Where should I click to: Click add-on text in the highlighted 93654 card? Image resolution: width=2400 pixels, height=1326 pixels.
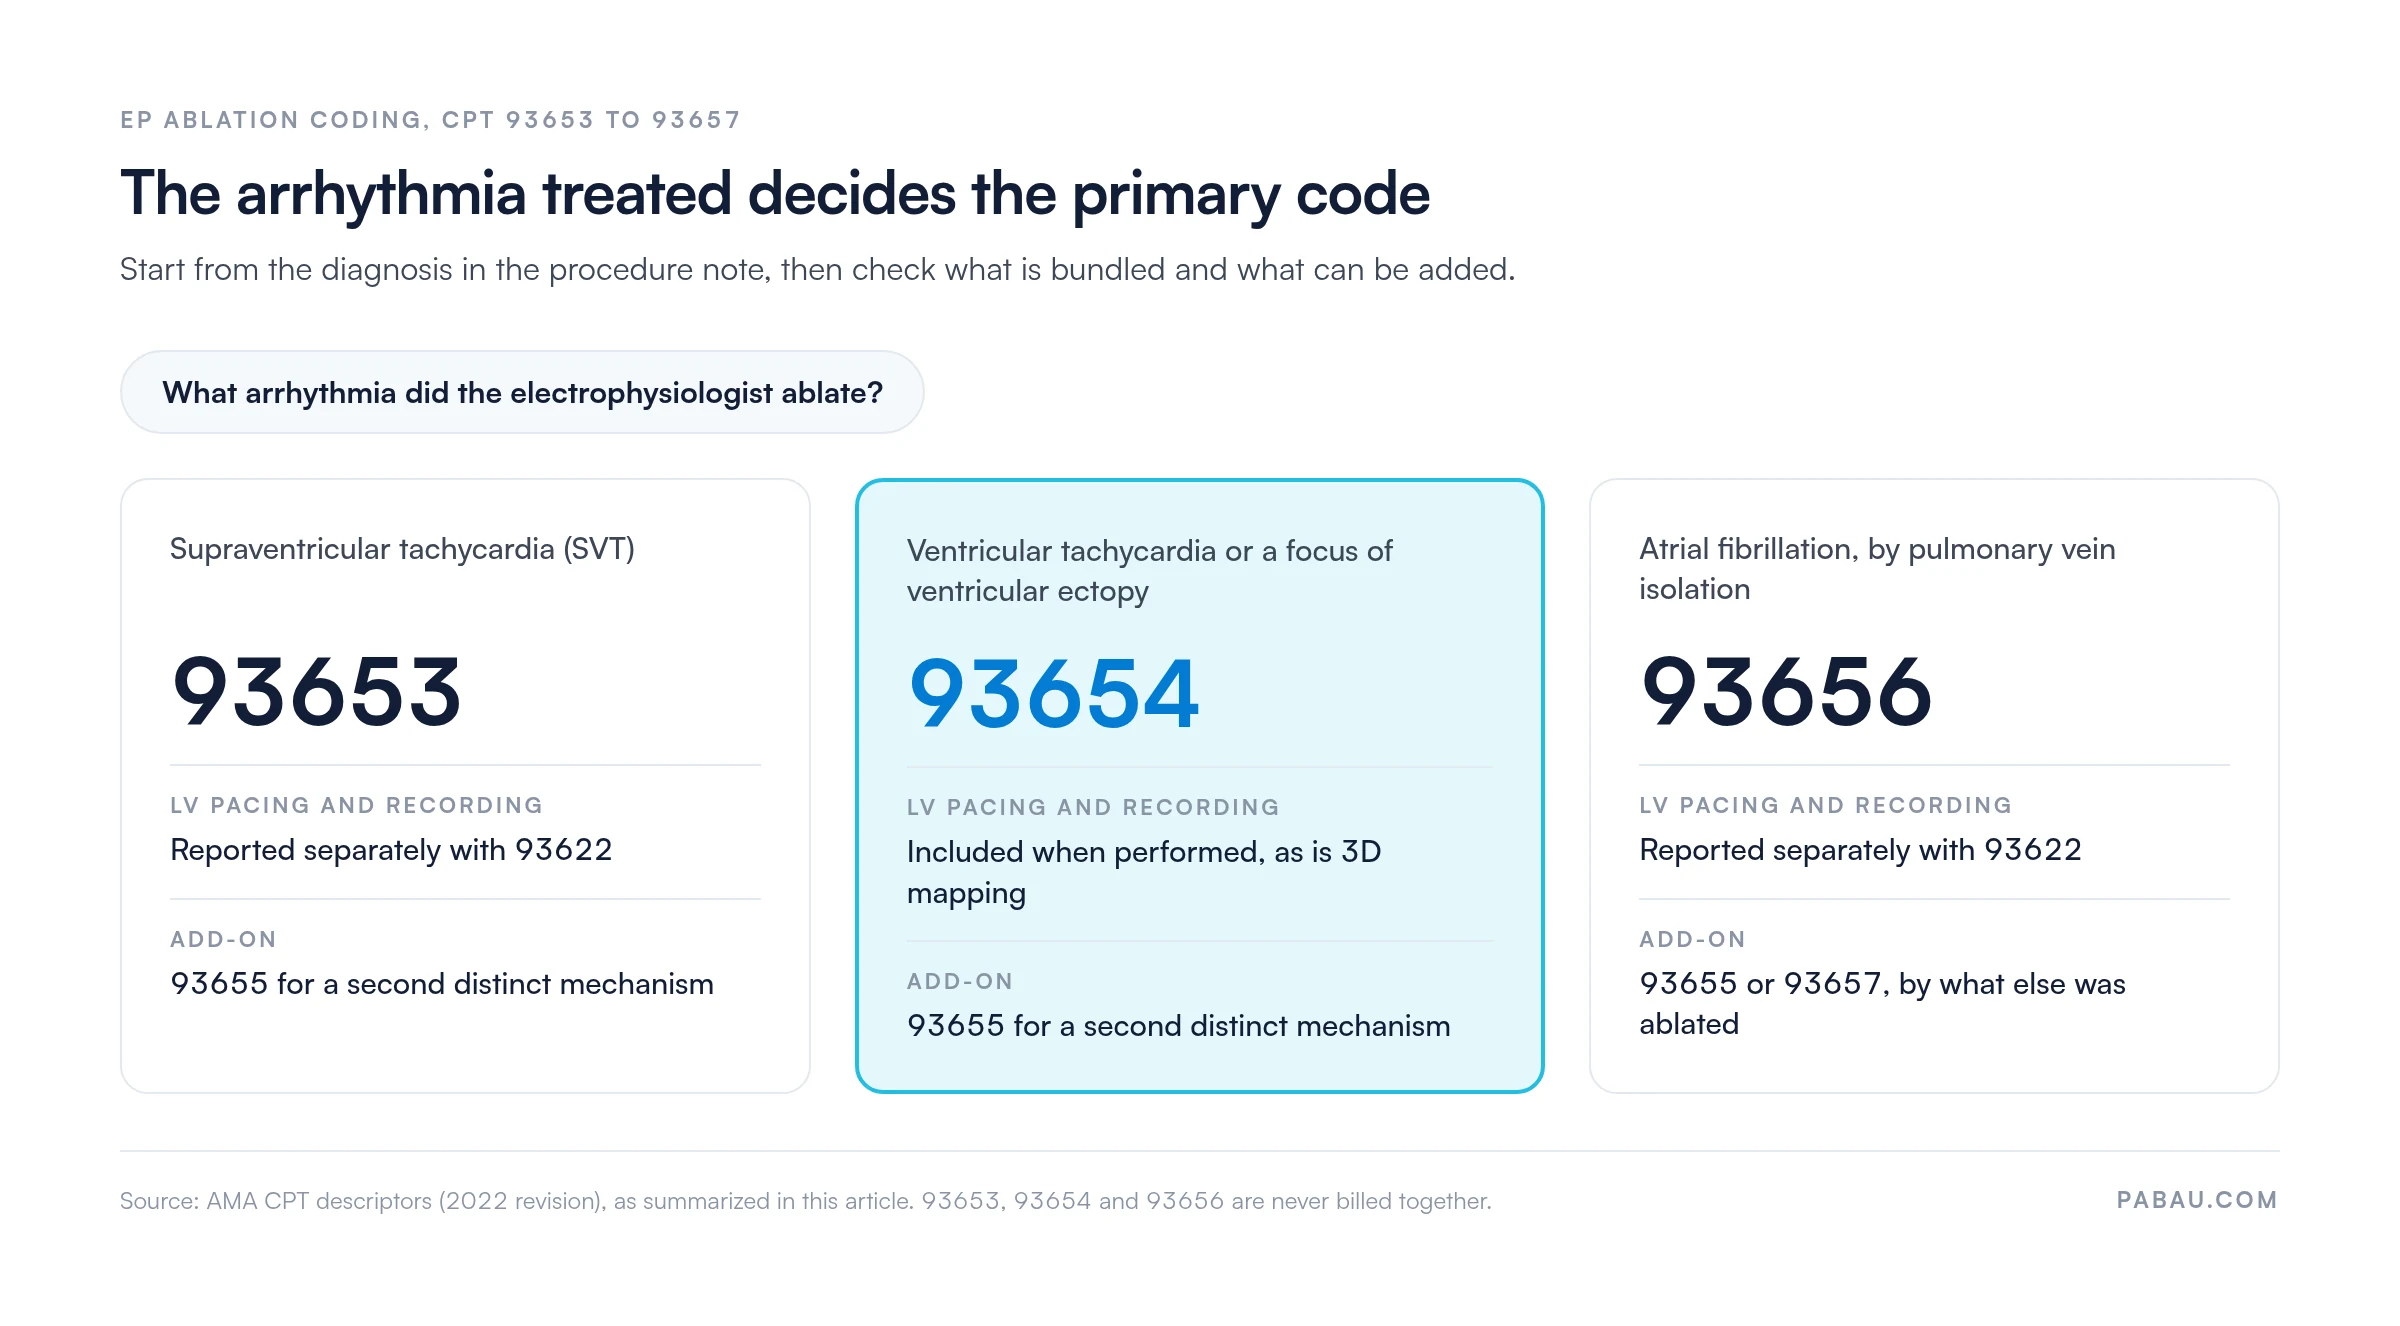[1178, 1026]
